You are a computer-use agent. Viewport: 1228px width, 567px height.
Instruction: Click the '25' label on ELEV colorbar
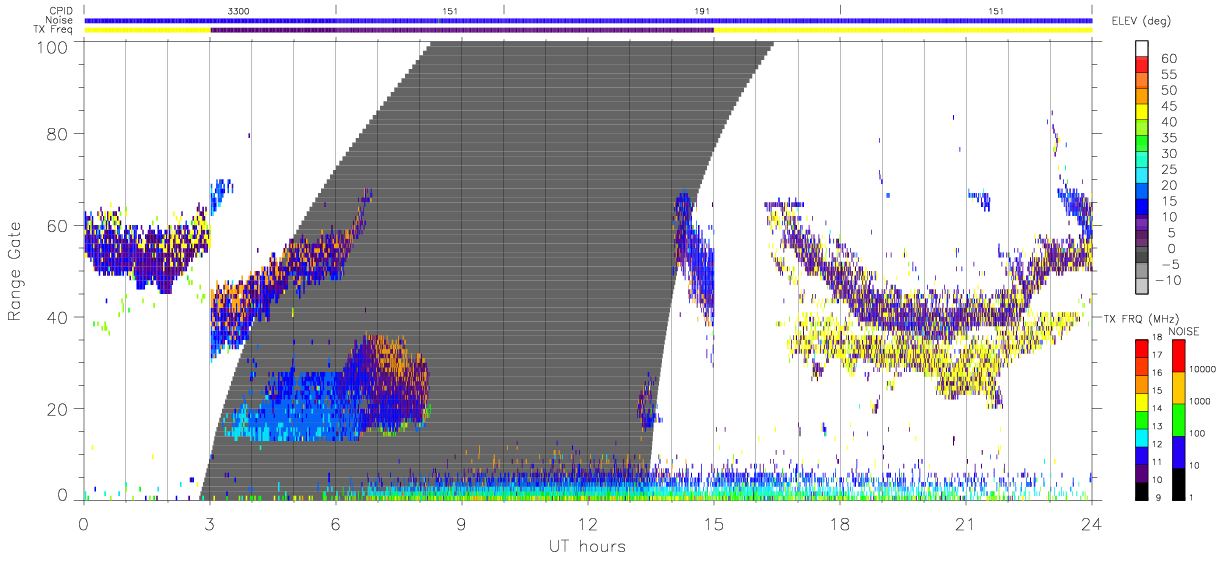coord(1168,171)
